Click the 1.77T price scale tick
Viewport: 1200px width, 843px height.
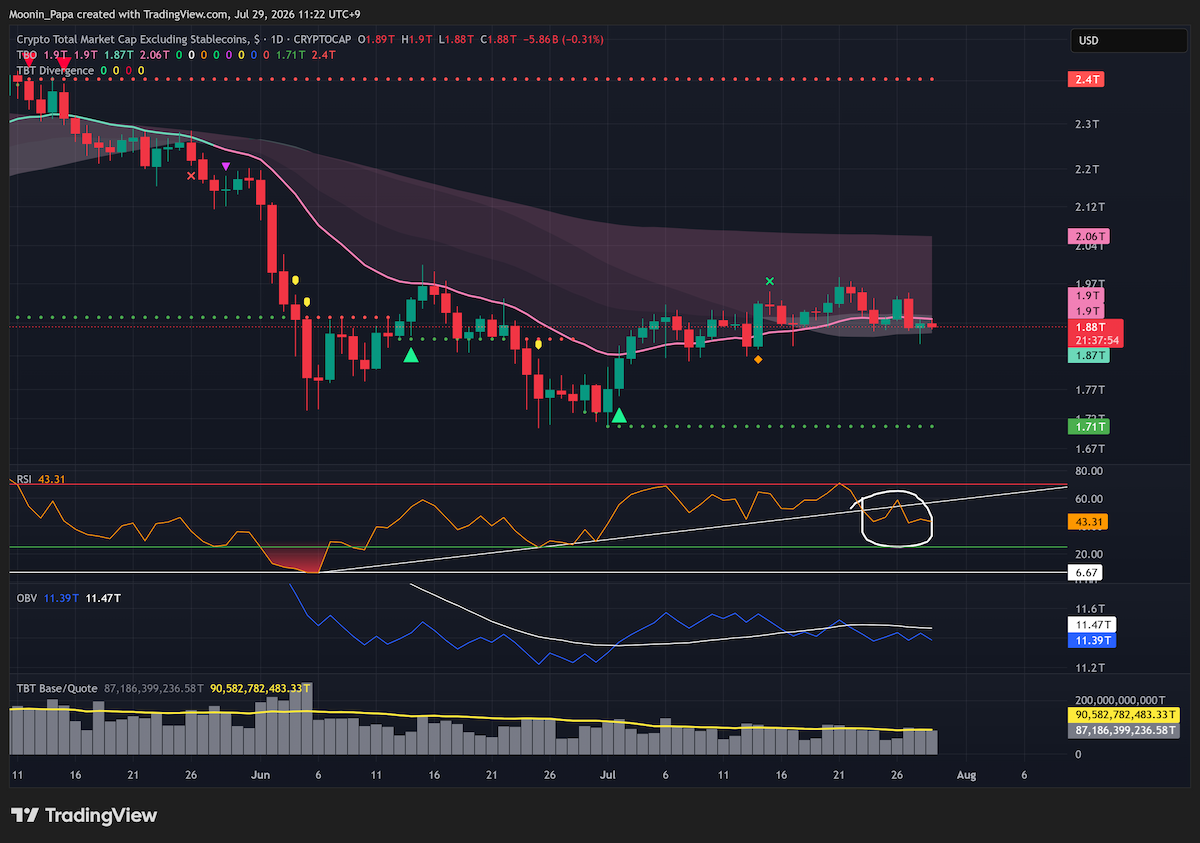point(1091,390)
